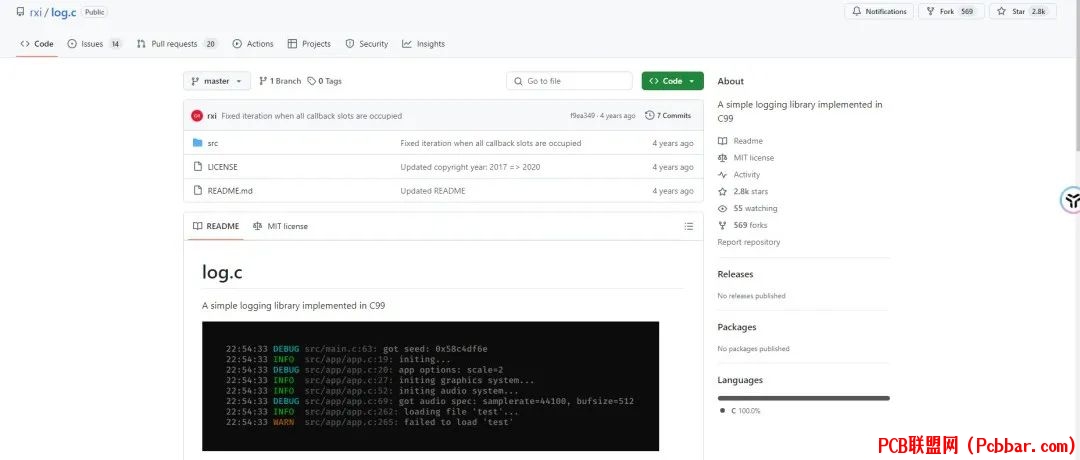This screenshot has width=1080, height=460.
Task: Open 'Updated README' commit message
Action: [x=433, y=191]
